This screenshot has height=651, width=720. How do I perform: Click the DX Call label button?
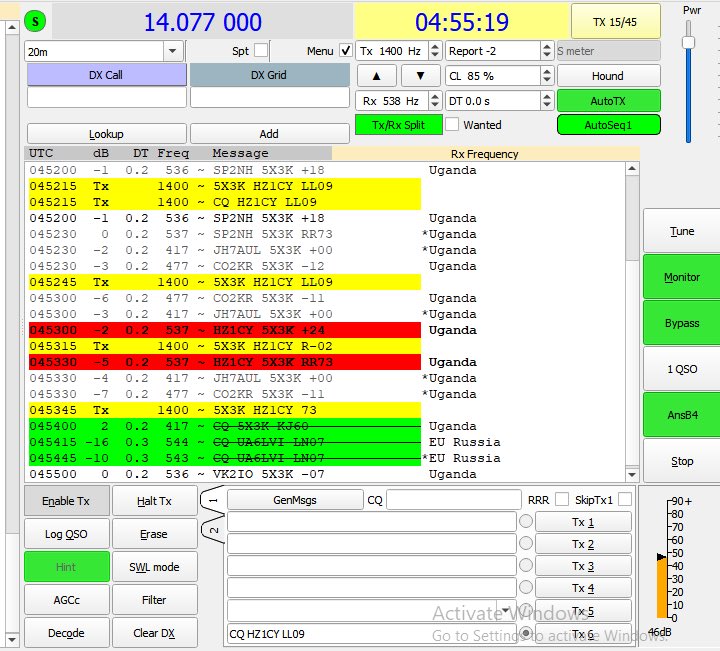[x=107, y=75]
